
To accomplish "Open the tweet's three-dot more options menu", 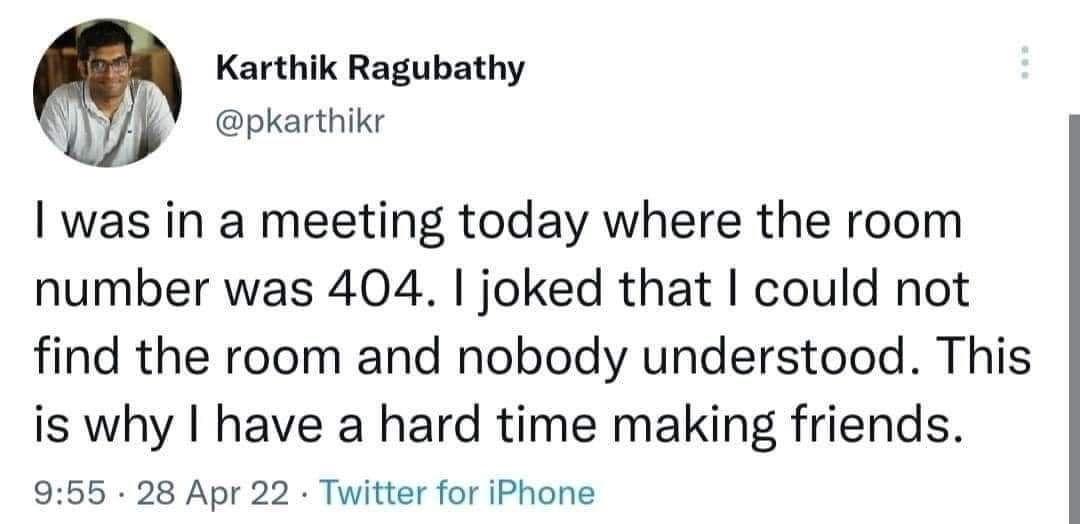I will (x=1022, y=62).
